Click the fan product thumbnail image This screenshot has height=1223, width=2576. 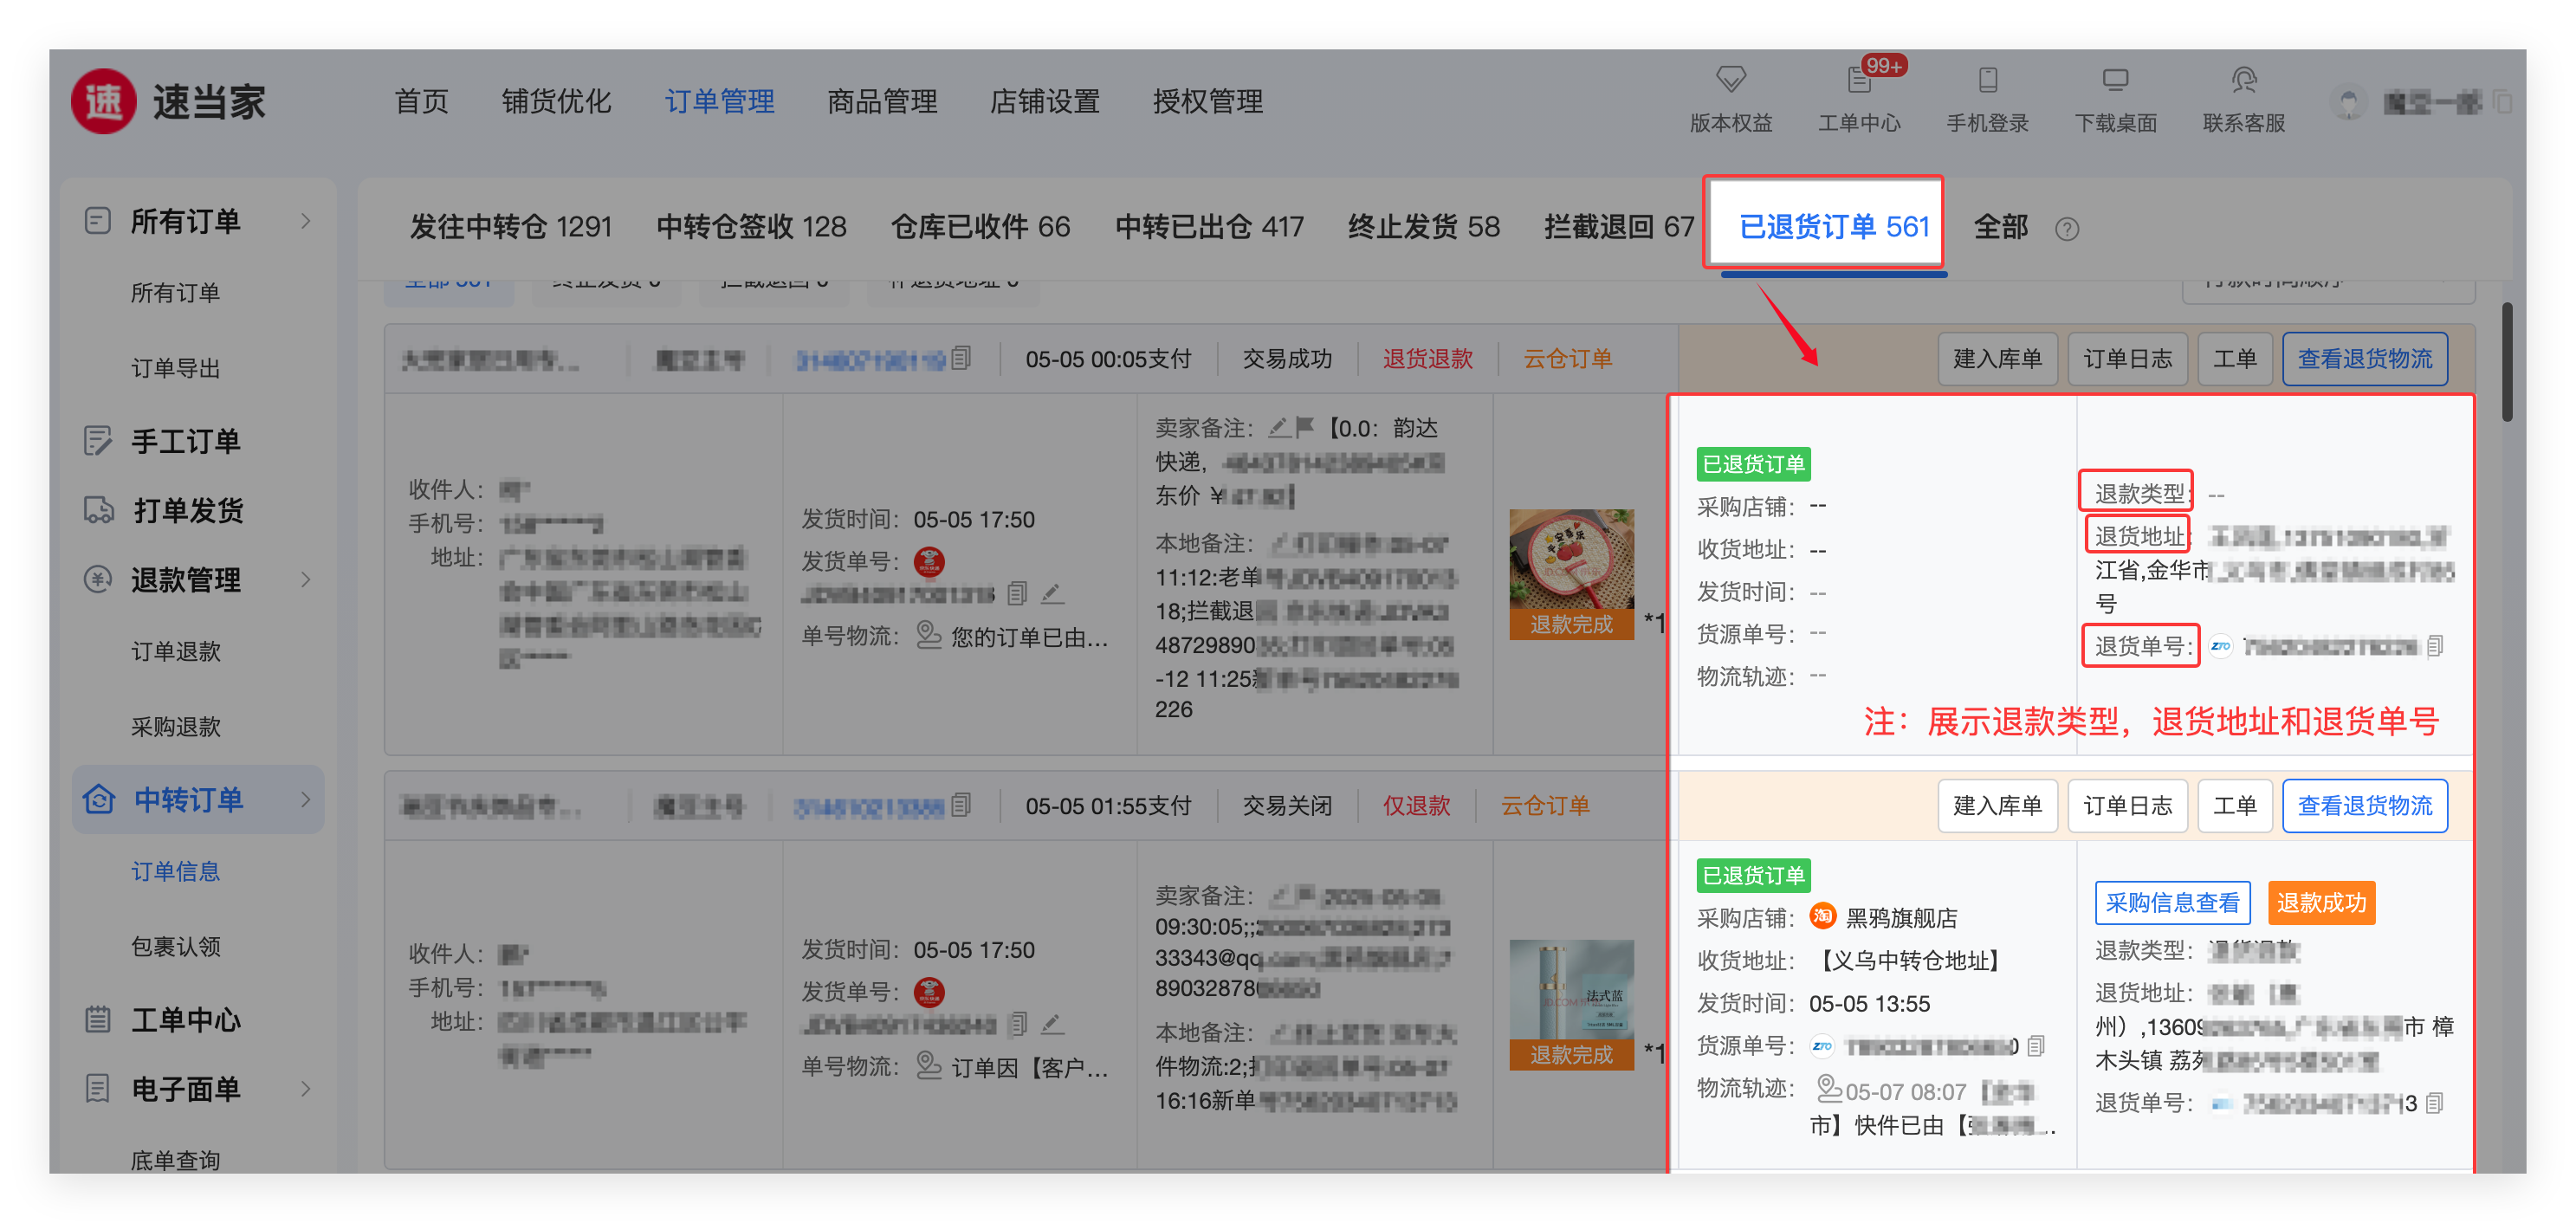[1570, 560]
